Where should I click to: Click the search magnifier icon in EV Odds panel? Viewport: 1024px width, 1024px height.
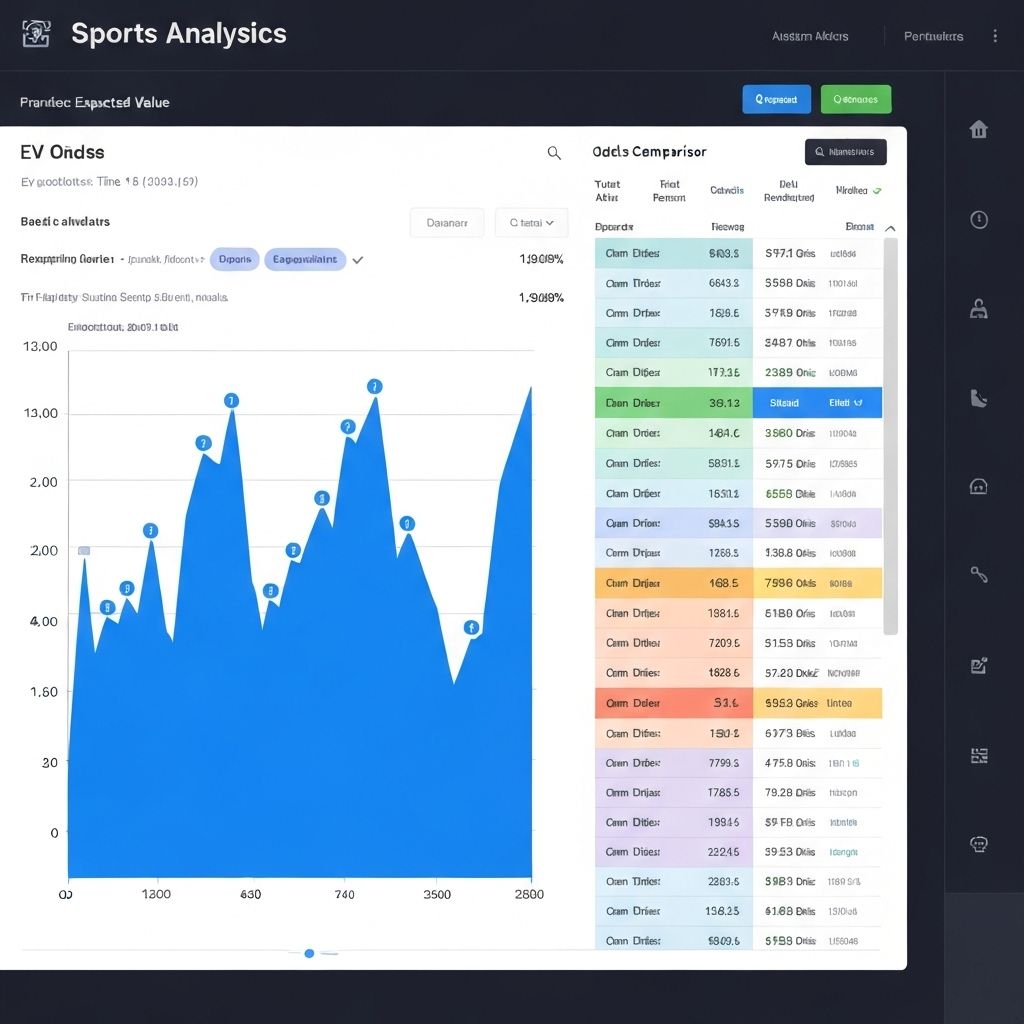[x=554, y=152]
